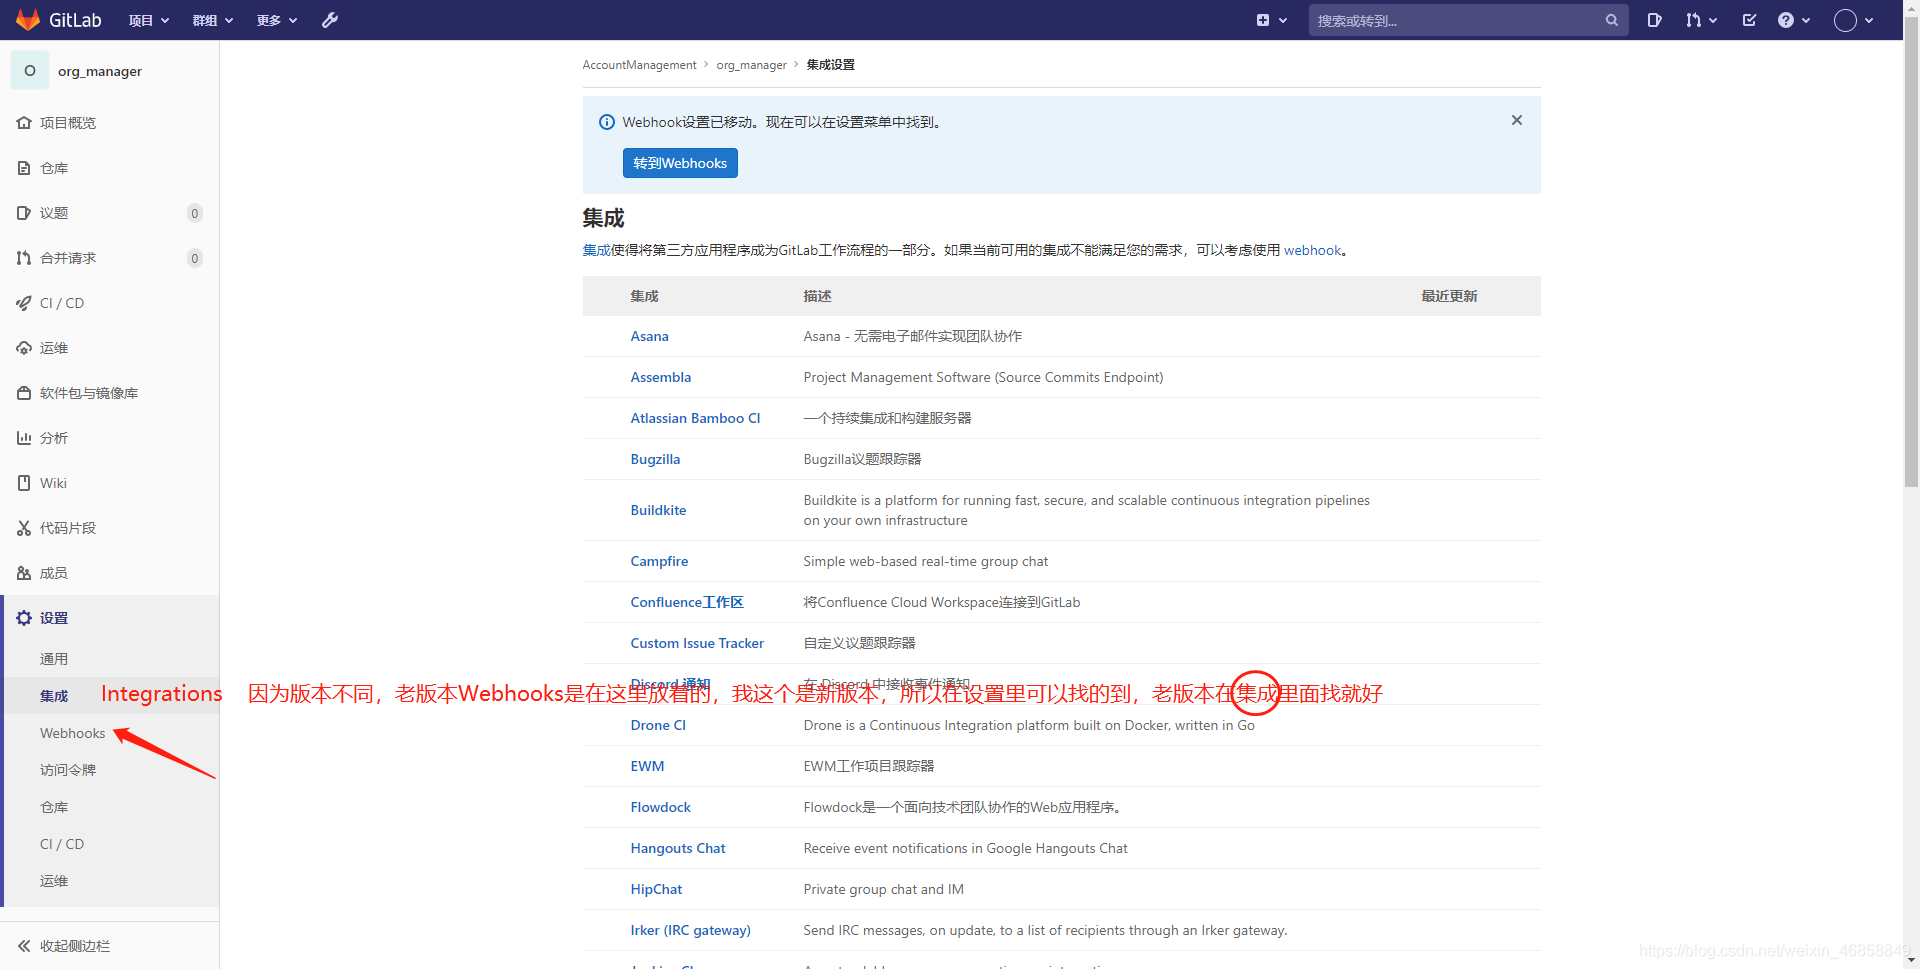Click org_manager breadcrumb link
The image size is (1920, 969).
751,65
